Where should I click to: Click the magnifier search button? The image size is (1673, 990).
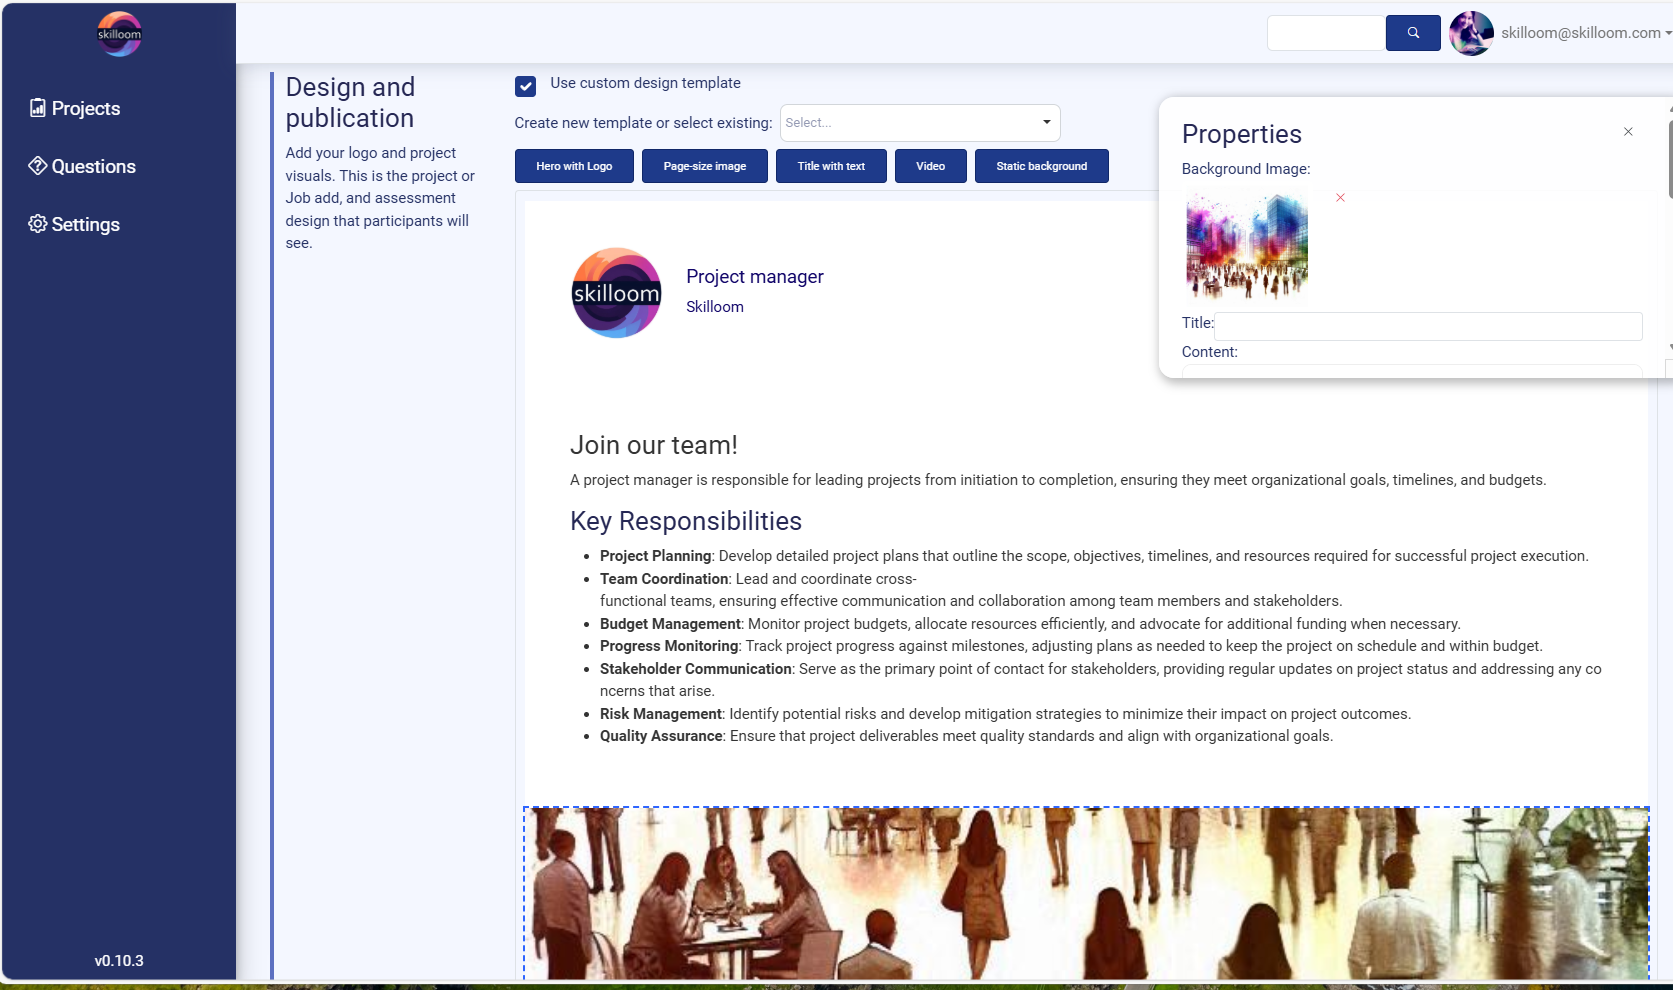(x=1412, y=33)
